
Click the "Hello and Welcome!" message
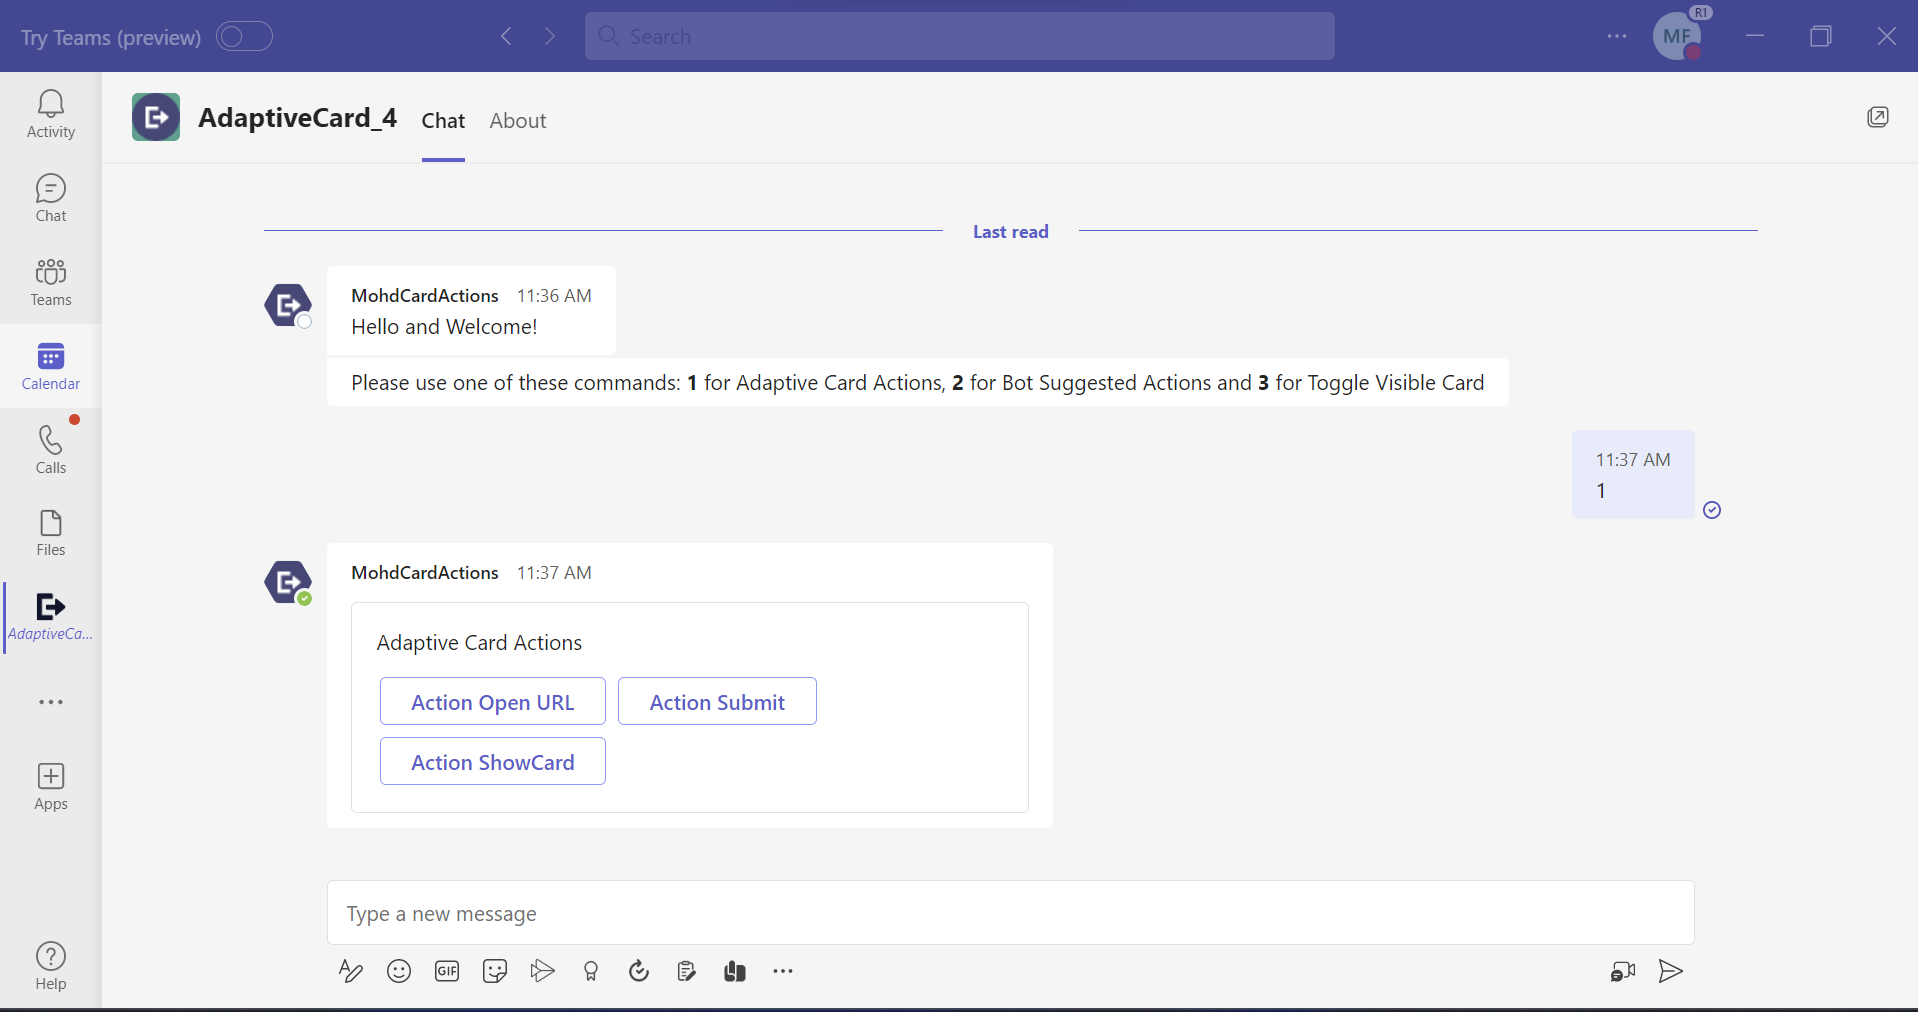point(444,327)
